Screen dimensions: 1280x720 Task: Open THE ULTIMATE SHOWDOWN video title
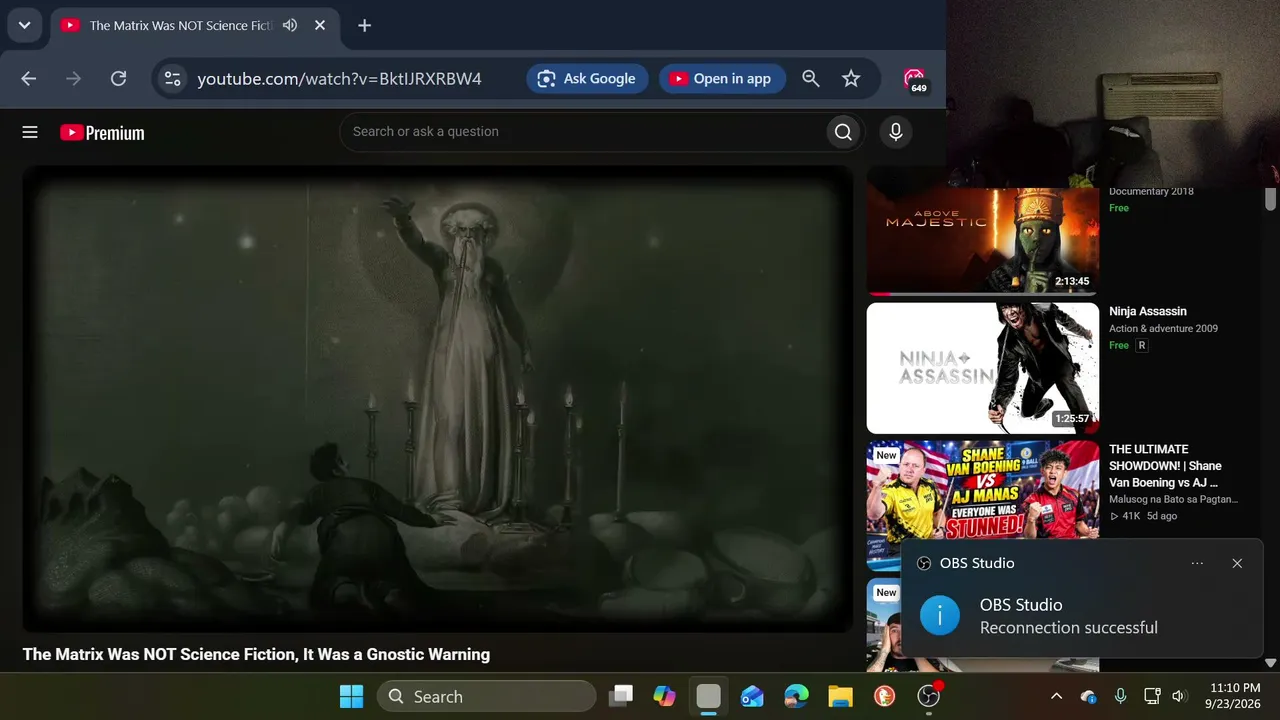(1165, 466)
